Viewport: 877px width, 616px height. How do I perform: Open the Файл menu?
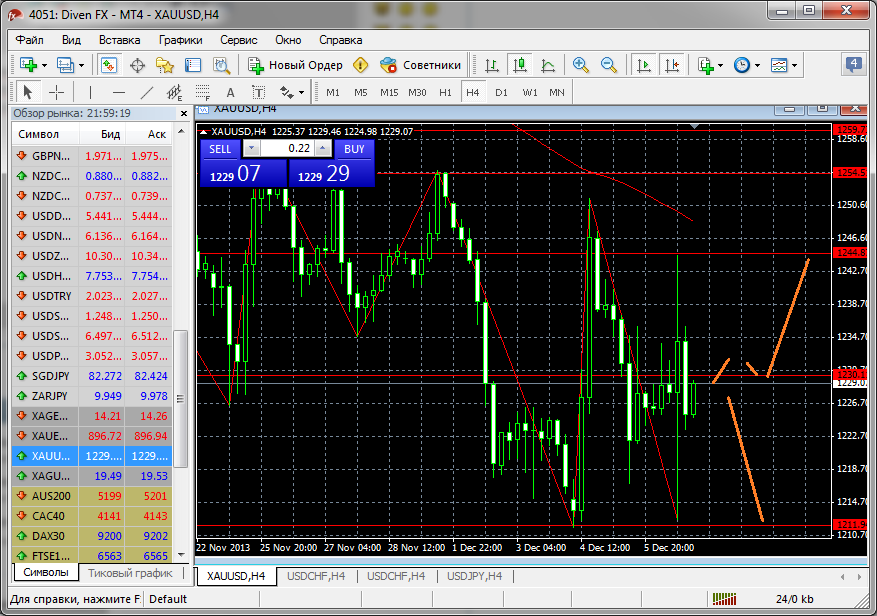[x=30, y=40]
